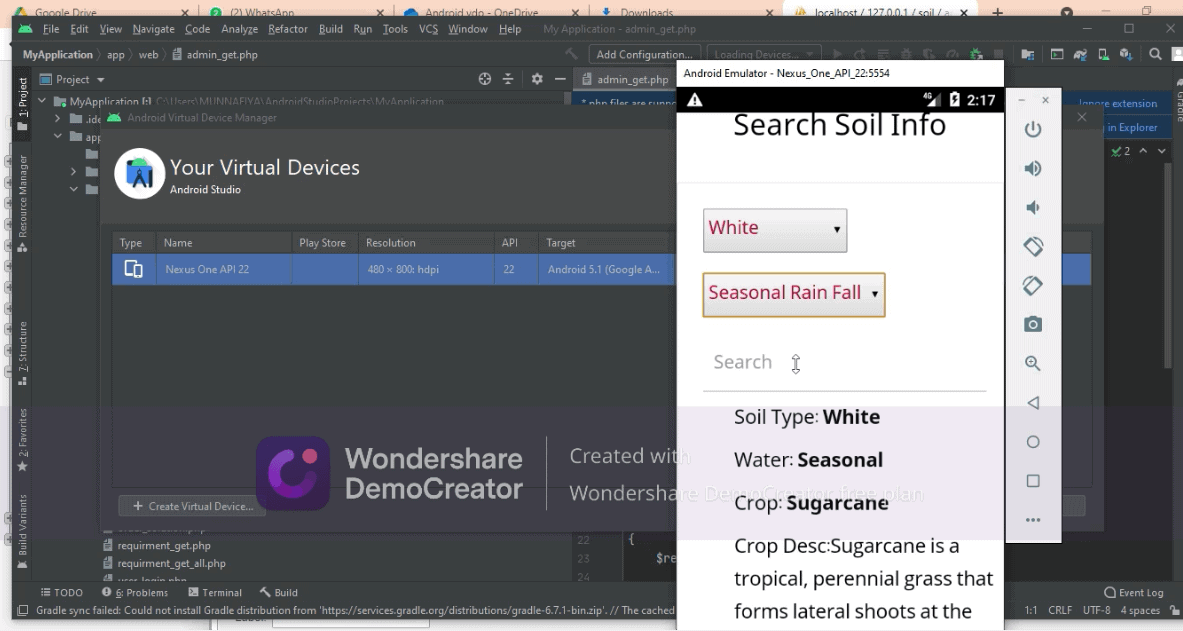The width and height of the screenshot is (1183, 631).
Task: Select the Nexus One API 22 device row
Action: tap(390, 270)
